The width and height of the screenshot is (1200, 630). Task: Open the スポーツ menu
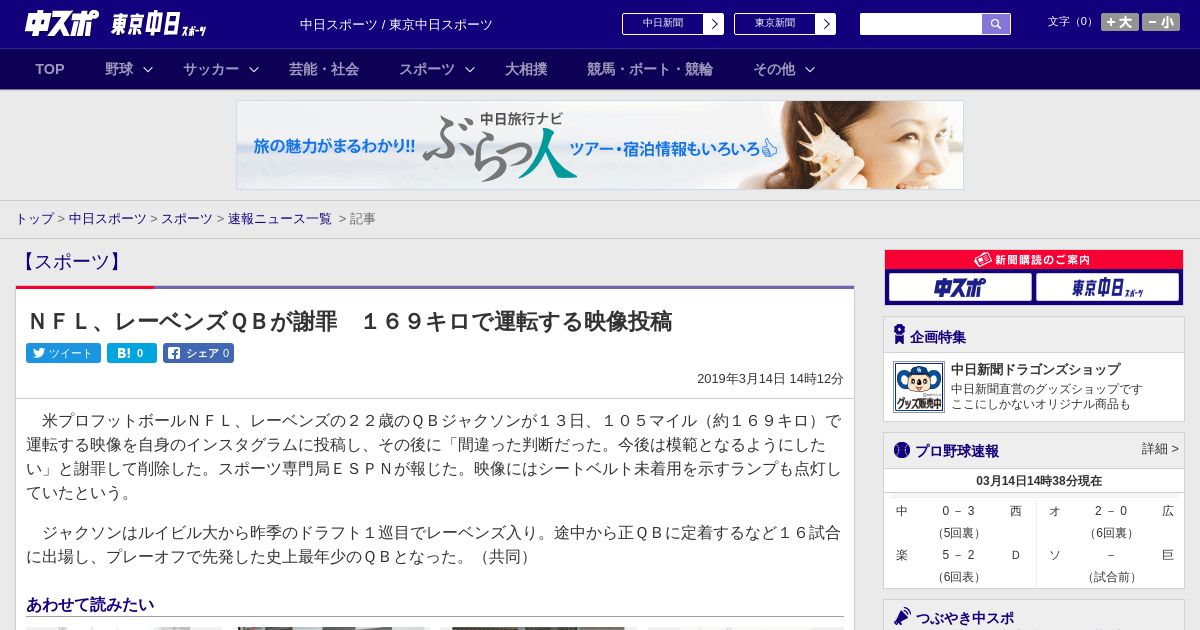pos(427,69)
